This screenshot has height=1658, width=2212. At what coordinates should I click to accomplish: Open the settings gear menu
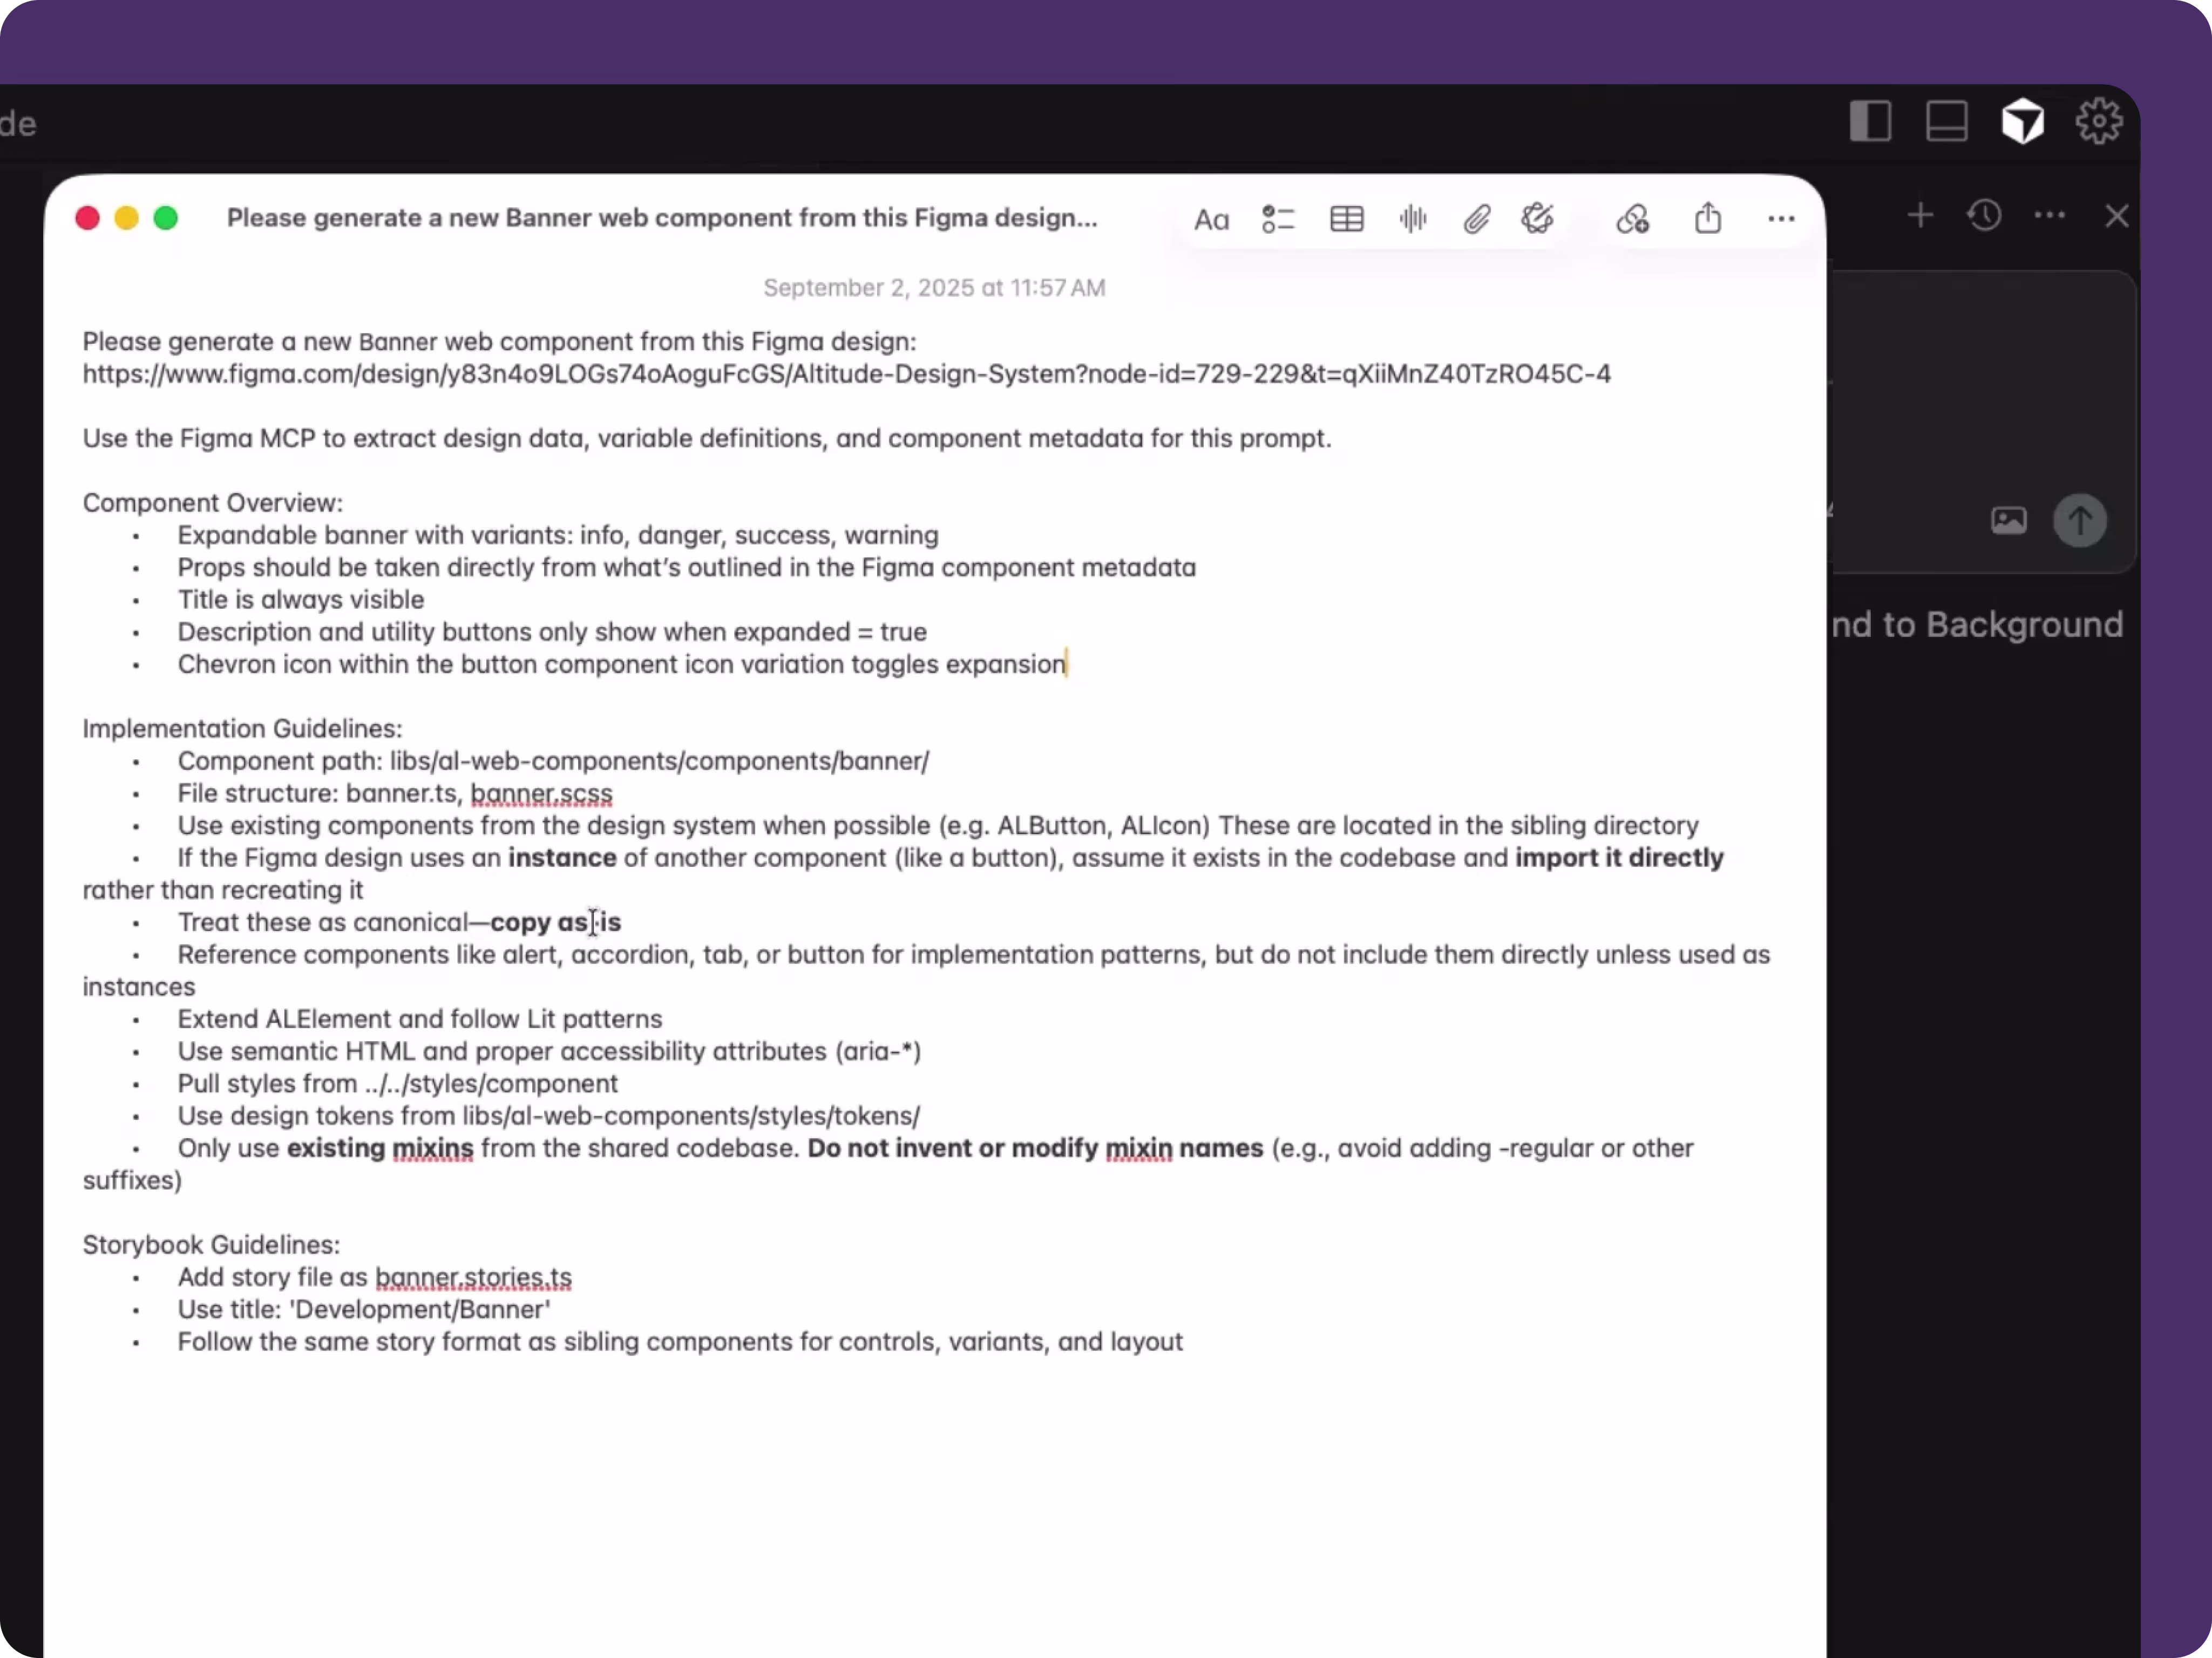pyautogui.click(x=2099, y=121)
